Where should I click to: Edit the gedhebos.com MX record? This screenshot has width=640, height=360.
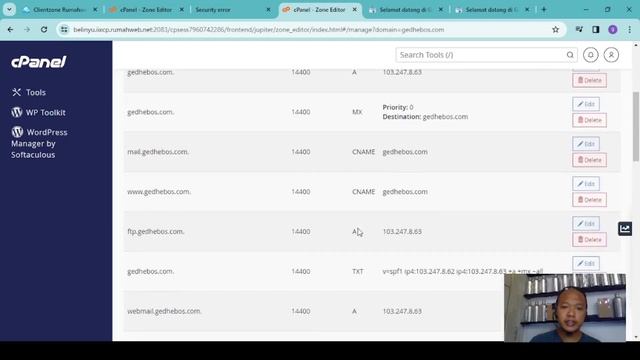coord(586,104)
